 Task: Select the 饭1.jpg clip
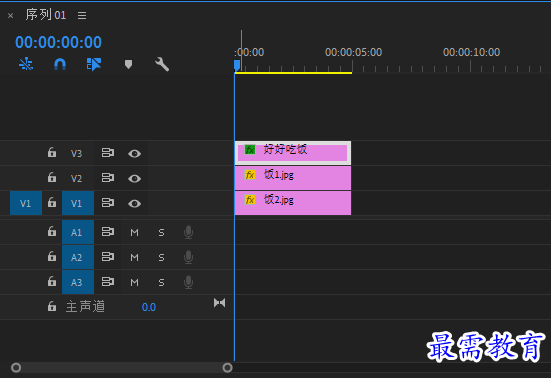coord(293,178)
